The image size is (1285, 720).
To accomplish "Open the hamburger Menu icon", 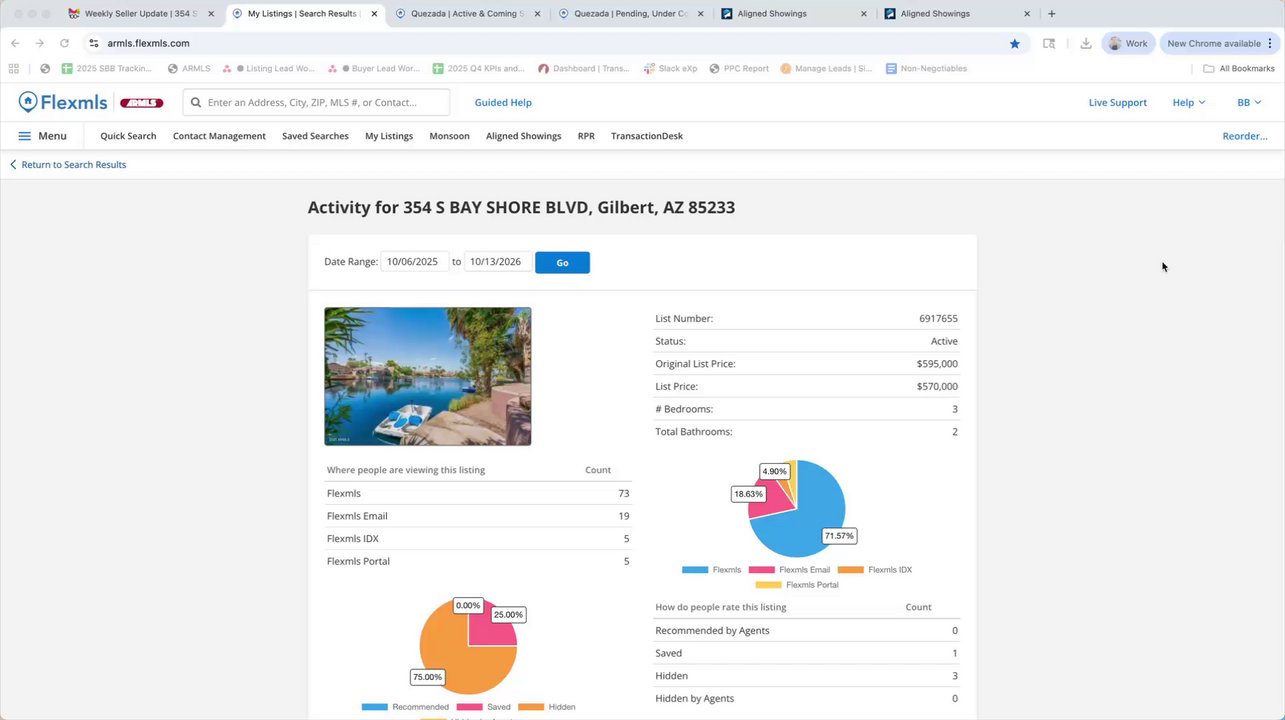I will pyautogui.click(x=24, y=136).
